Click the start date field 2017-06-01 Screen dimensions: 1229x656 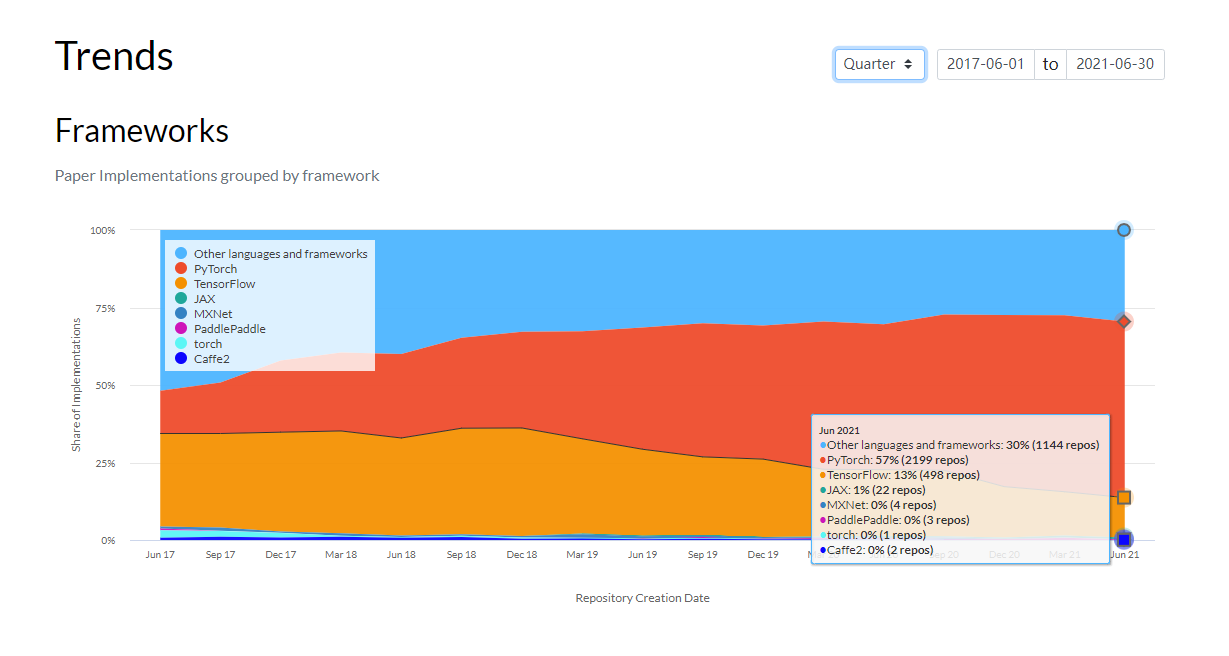986,64
